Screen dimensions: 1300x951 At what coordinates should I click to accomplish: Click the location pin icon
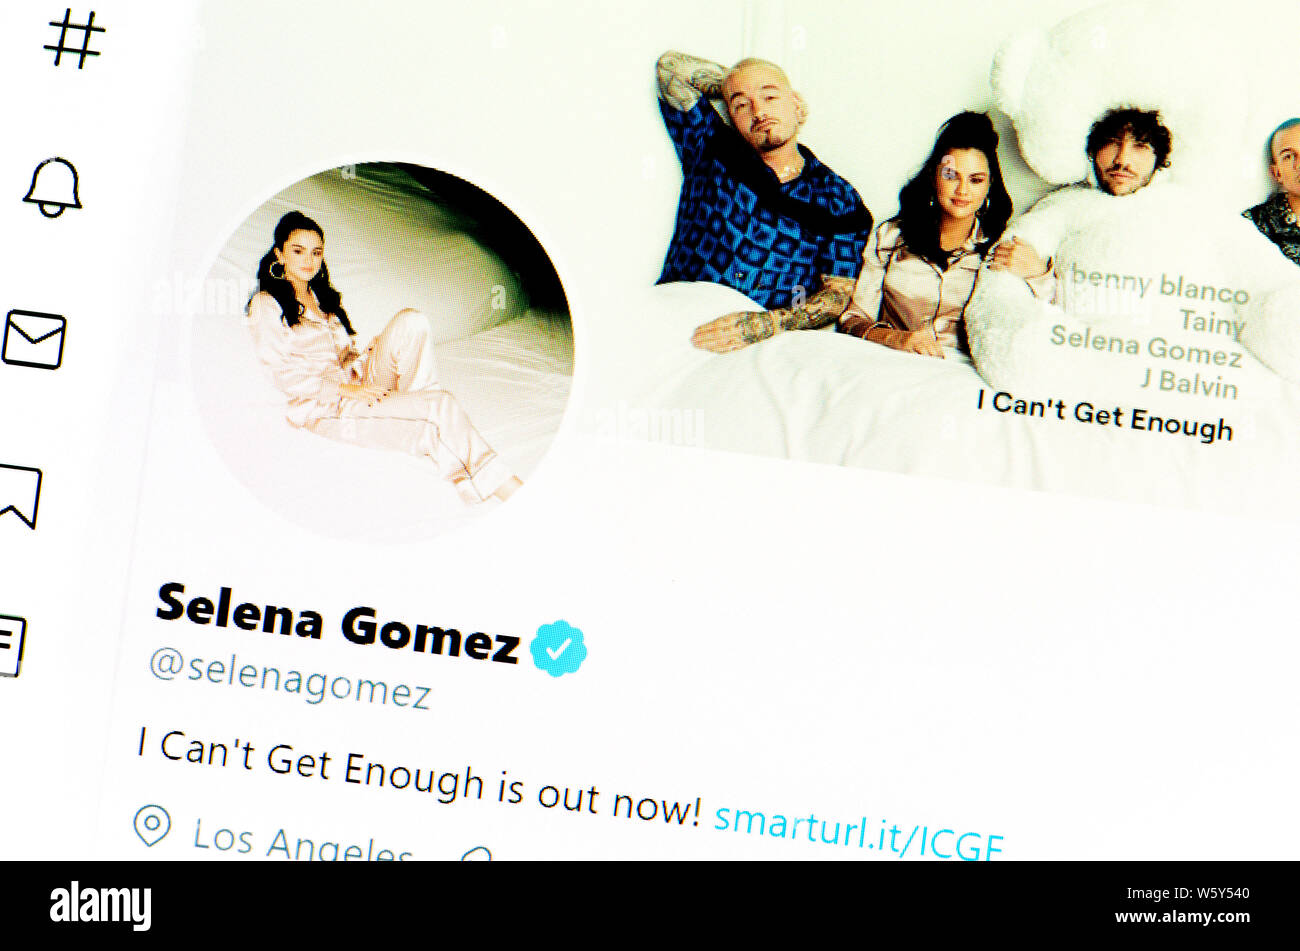[x=152, y=826]
